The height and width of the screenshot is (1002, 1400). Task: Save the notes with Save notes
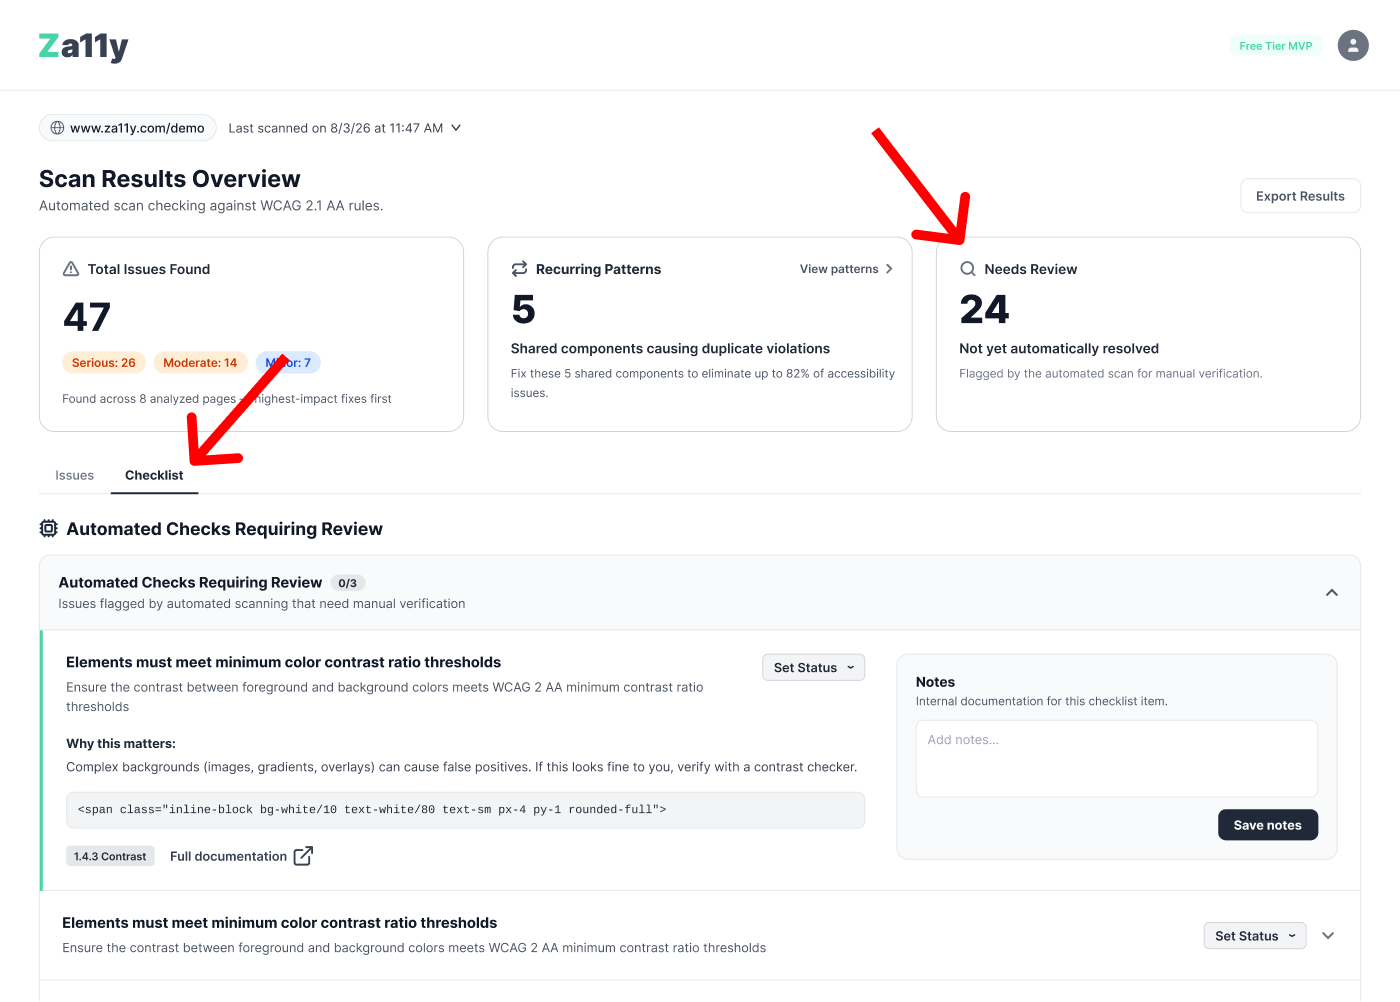tap(1268, 825)
